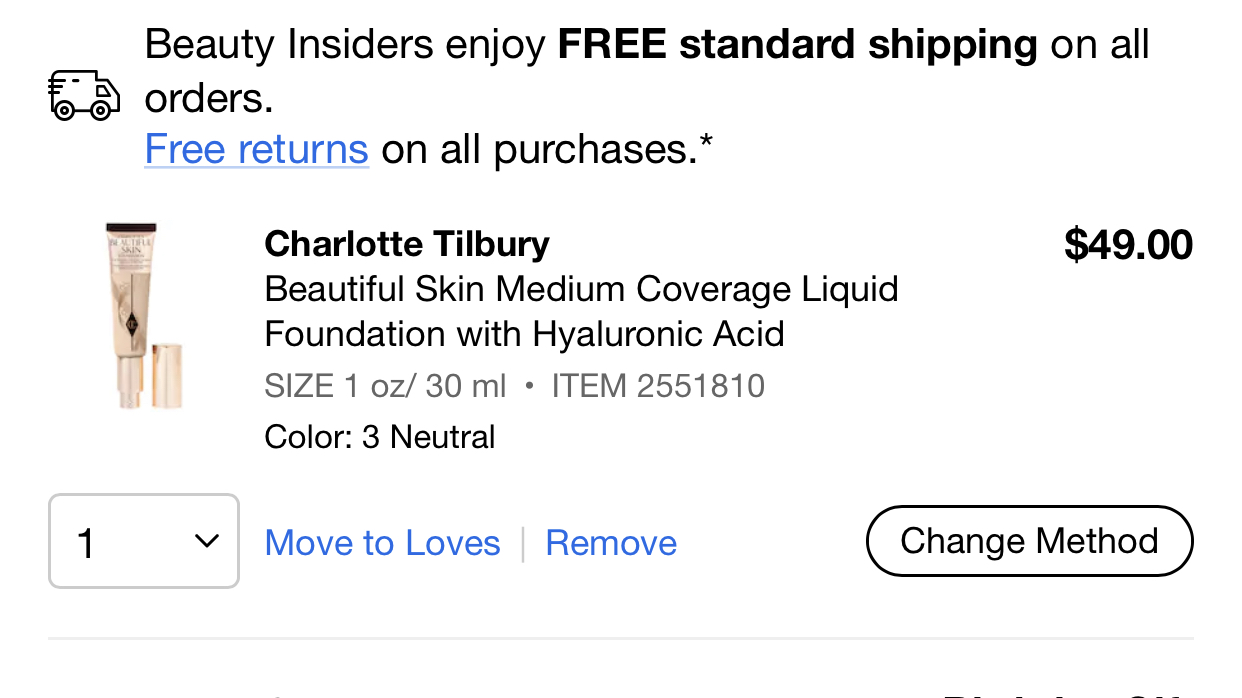Select the $49.00 price label

(x=1128, y=245)
